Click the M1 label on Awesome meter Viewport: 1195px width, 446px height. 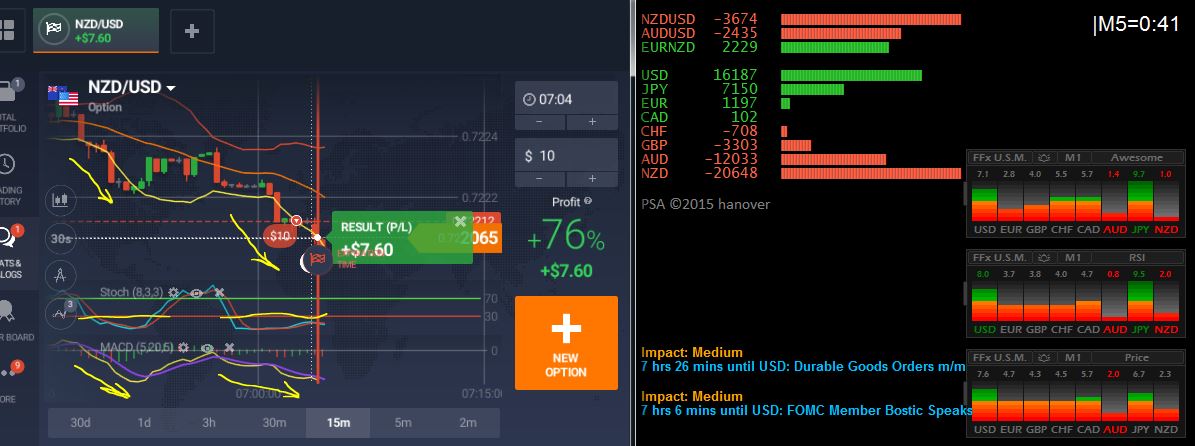click(x=1072, y=158)
